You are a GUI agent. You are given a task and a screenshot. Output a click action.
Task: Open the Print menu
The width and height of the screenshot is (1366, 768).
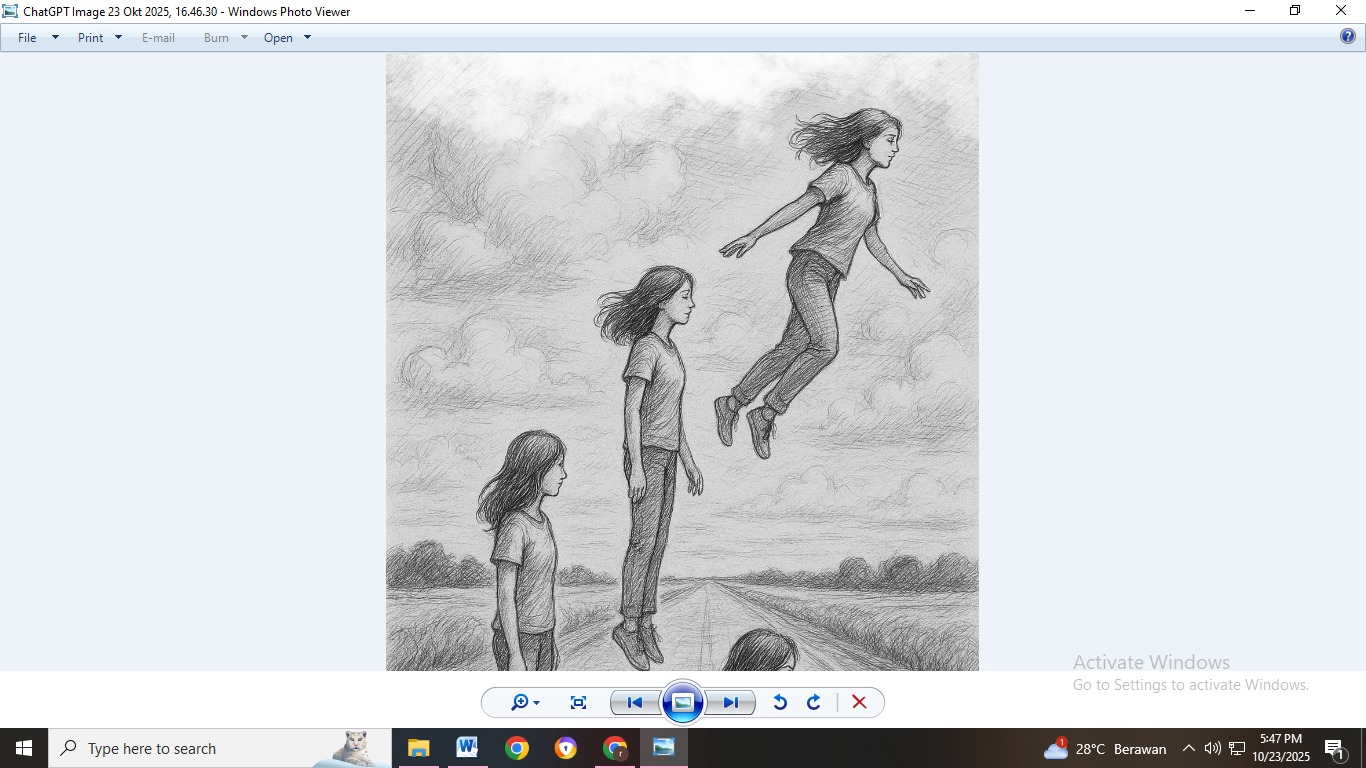(x=91, y=38)
